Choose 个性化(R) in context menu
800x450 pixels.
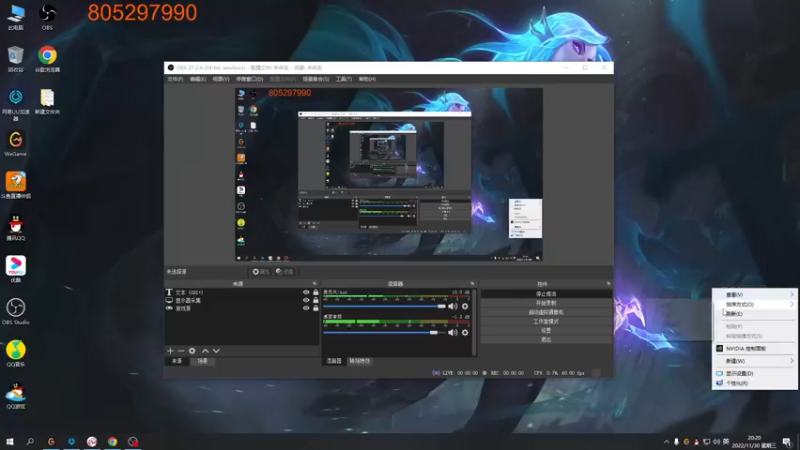pos(755,383)
